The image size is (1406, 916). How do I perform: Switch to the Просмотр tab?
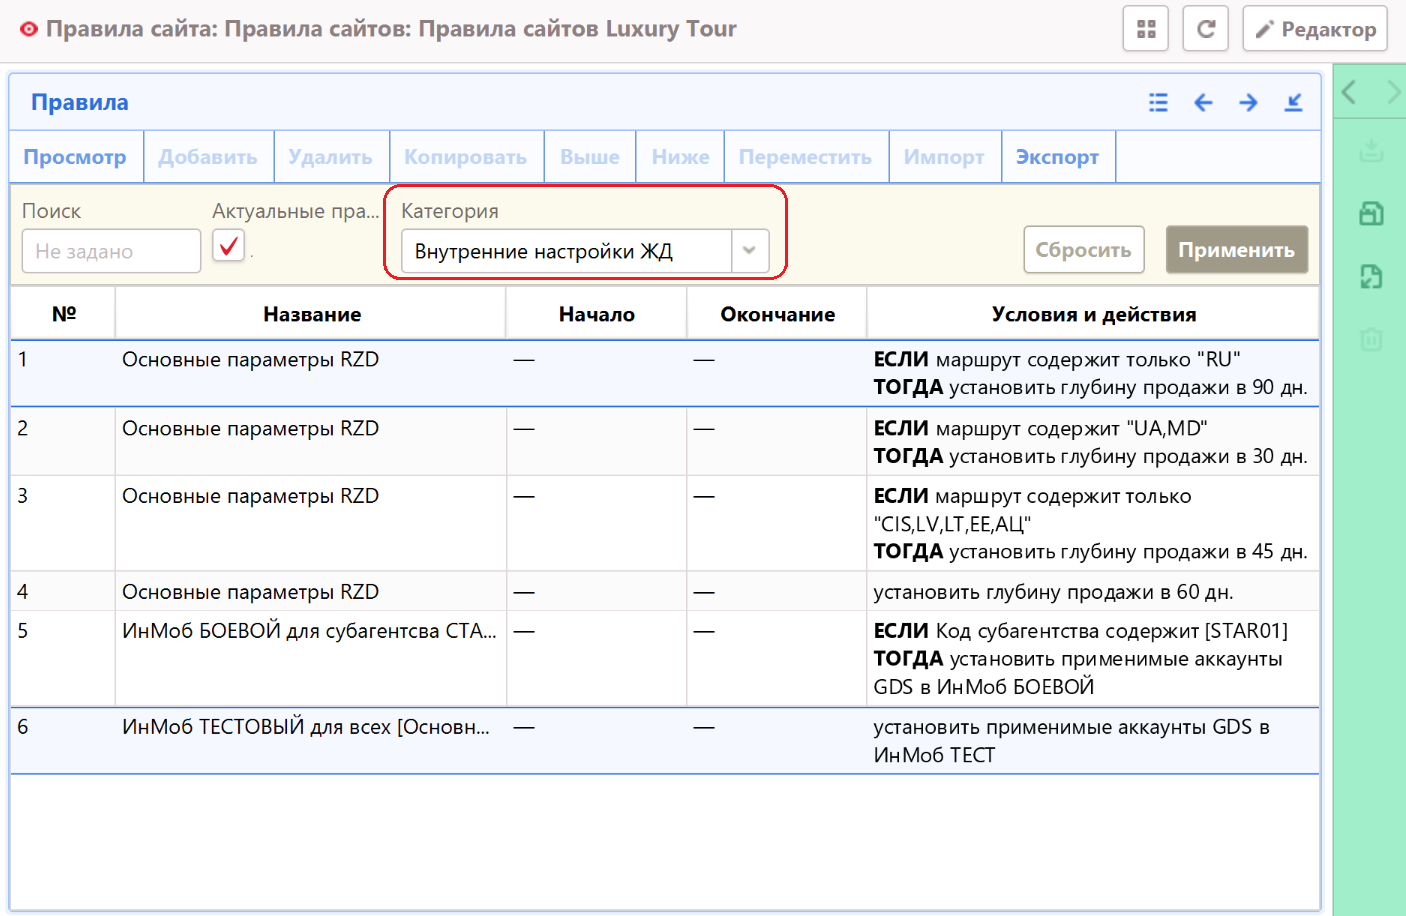(75, 157)
